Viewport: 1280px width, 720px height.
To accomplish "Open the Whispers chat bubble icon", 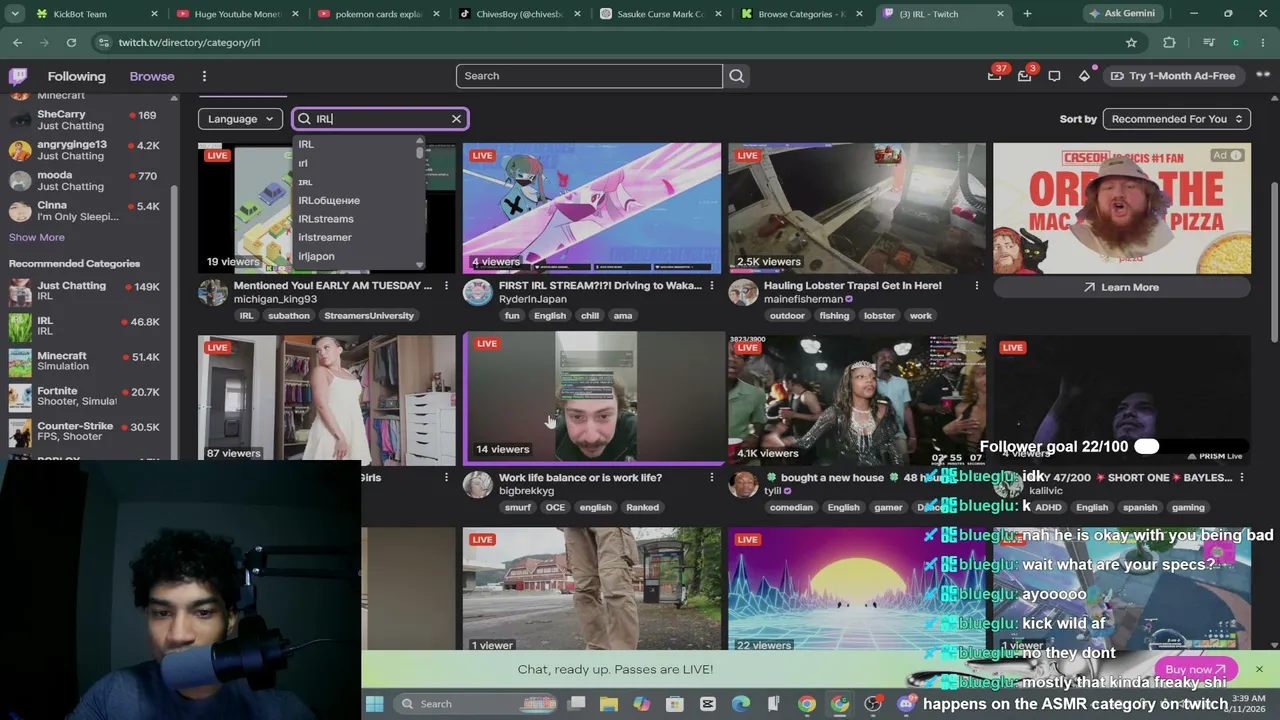I will click(x=1054, y=76).
